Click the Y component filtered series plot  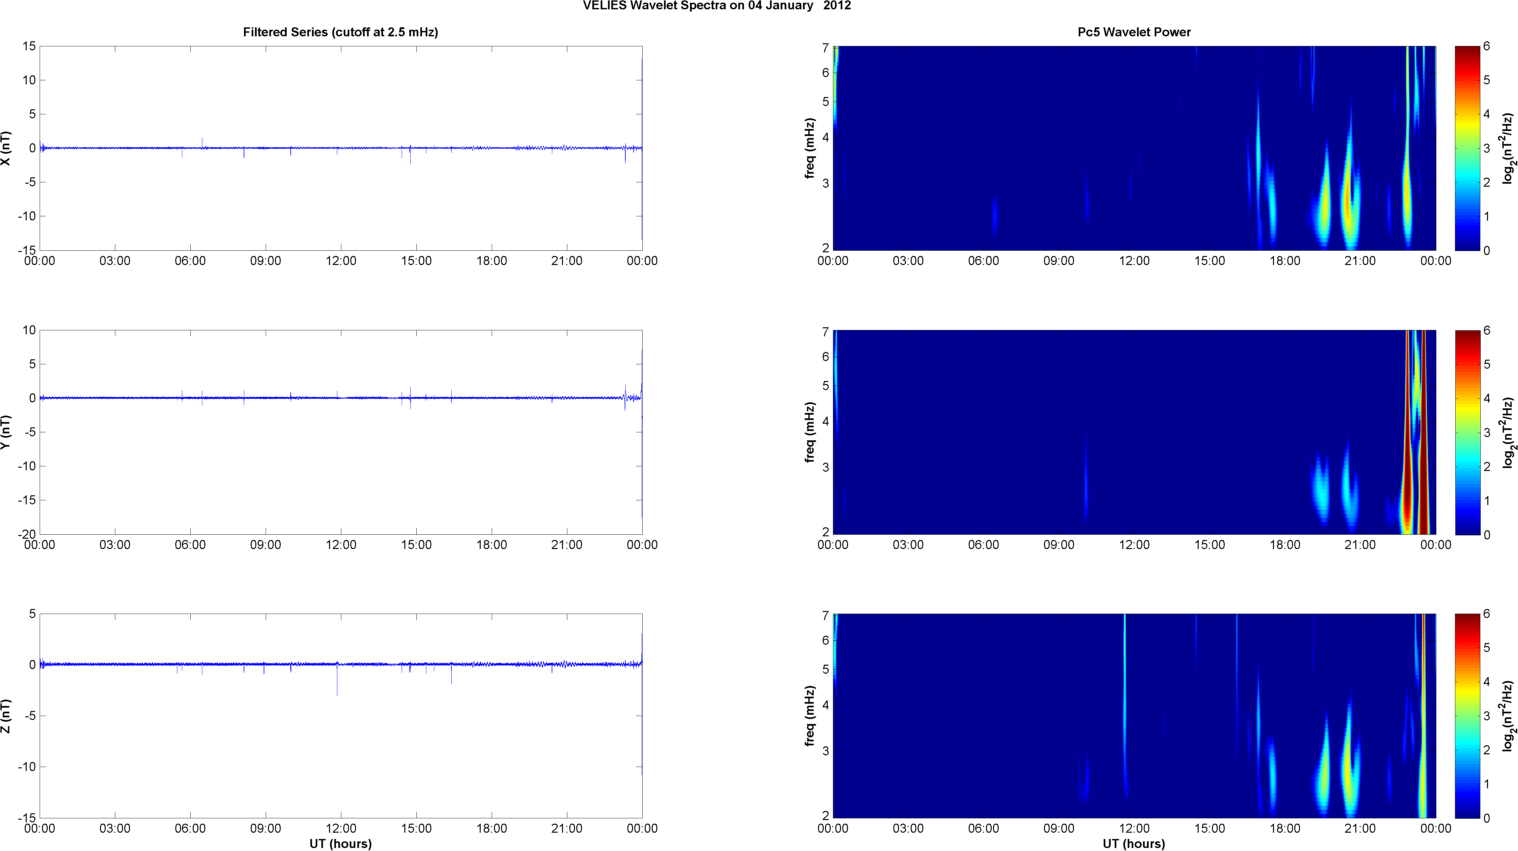341,432
